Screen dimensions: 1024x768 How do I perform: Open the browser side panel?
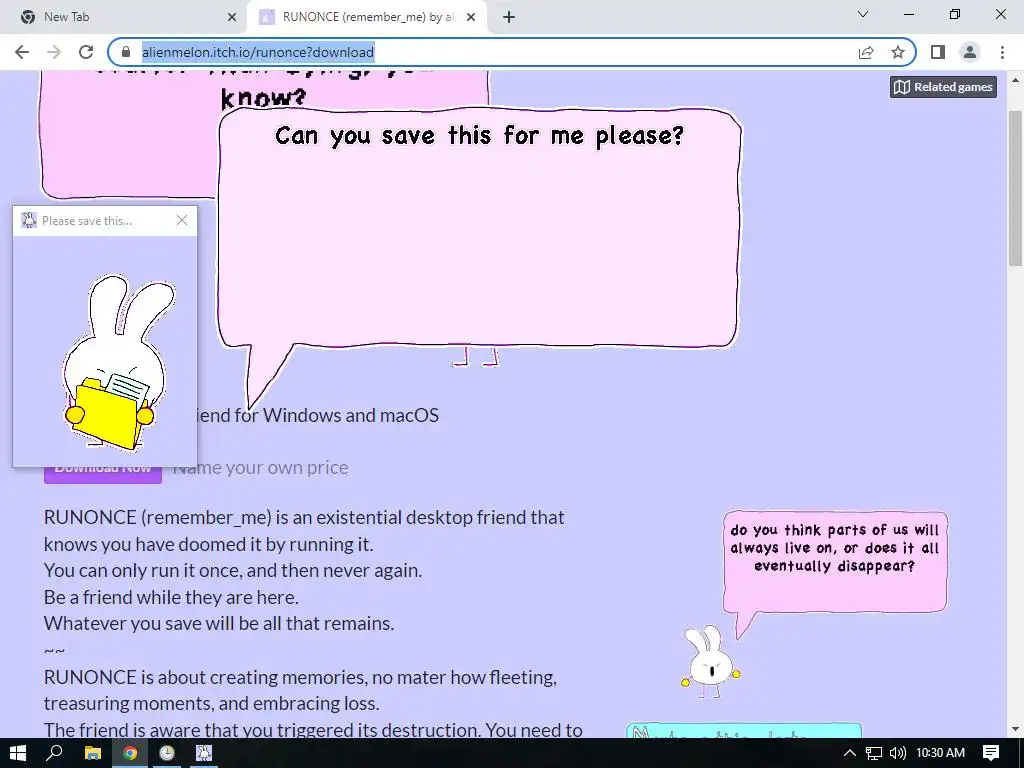(x=938, y=52)
